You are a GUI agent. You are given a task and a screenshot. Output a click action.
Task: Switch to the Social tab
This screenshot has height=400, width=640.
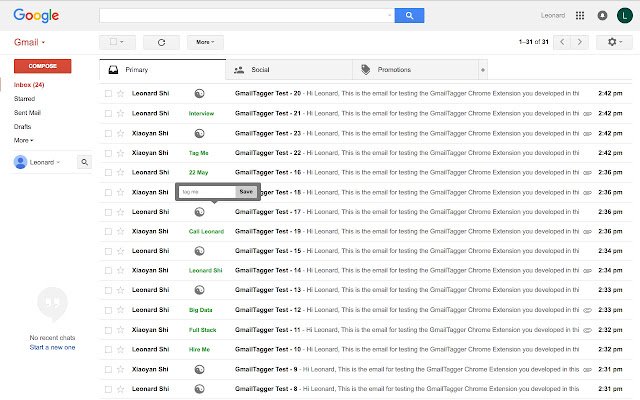point(289,70)
